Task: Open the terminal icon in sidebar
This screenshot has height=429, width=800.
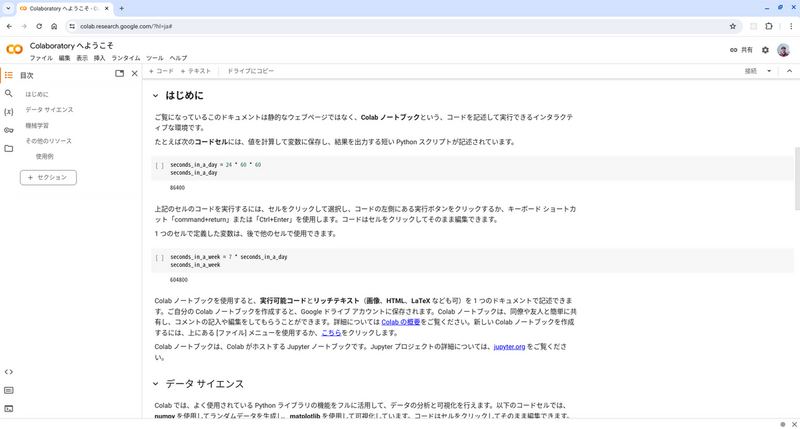Action: [x=9, y=409]
